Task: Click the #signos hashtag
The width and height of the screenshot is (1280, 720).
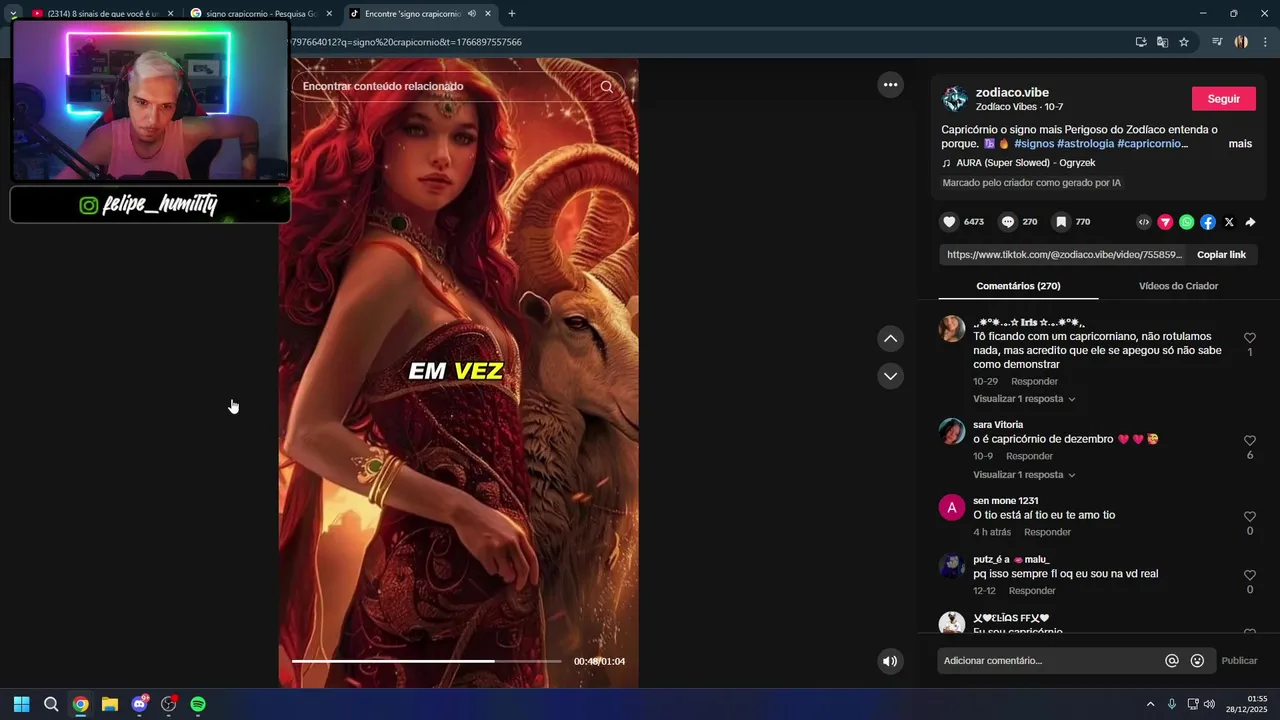Action: click(1033, 144)
